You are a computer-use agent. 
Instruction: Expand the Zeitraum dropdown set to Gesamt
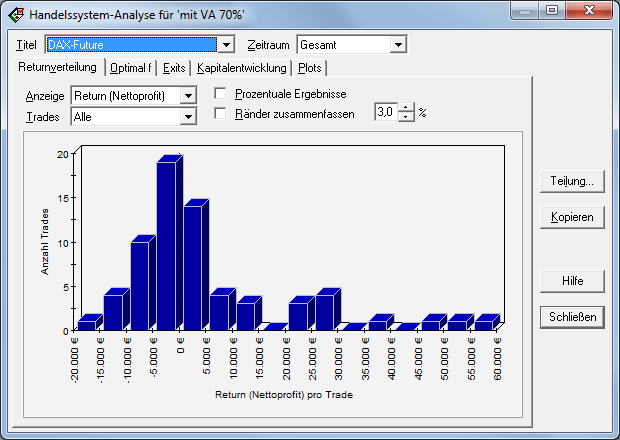click(x=399, y=45)
